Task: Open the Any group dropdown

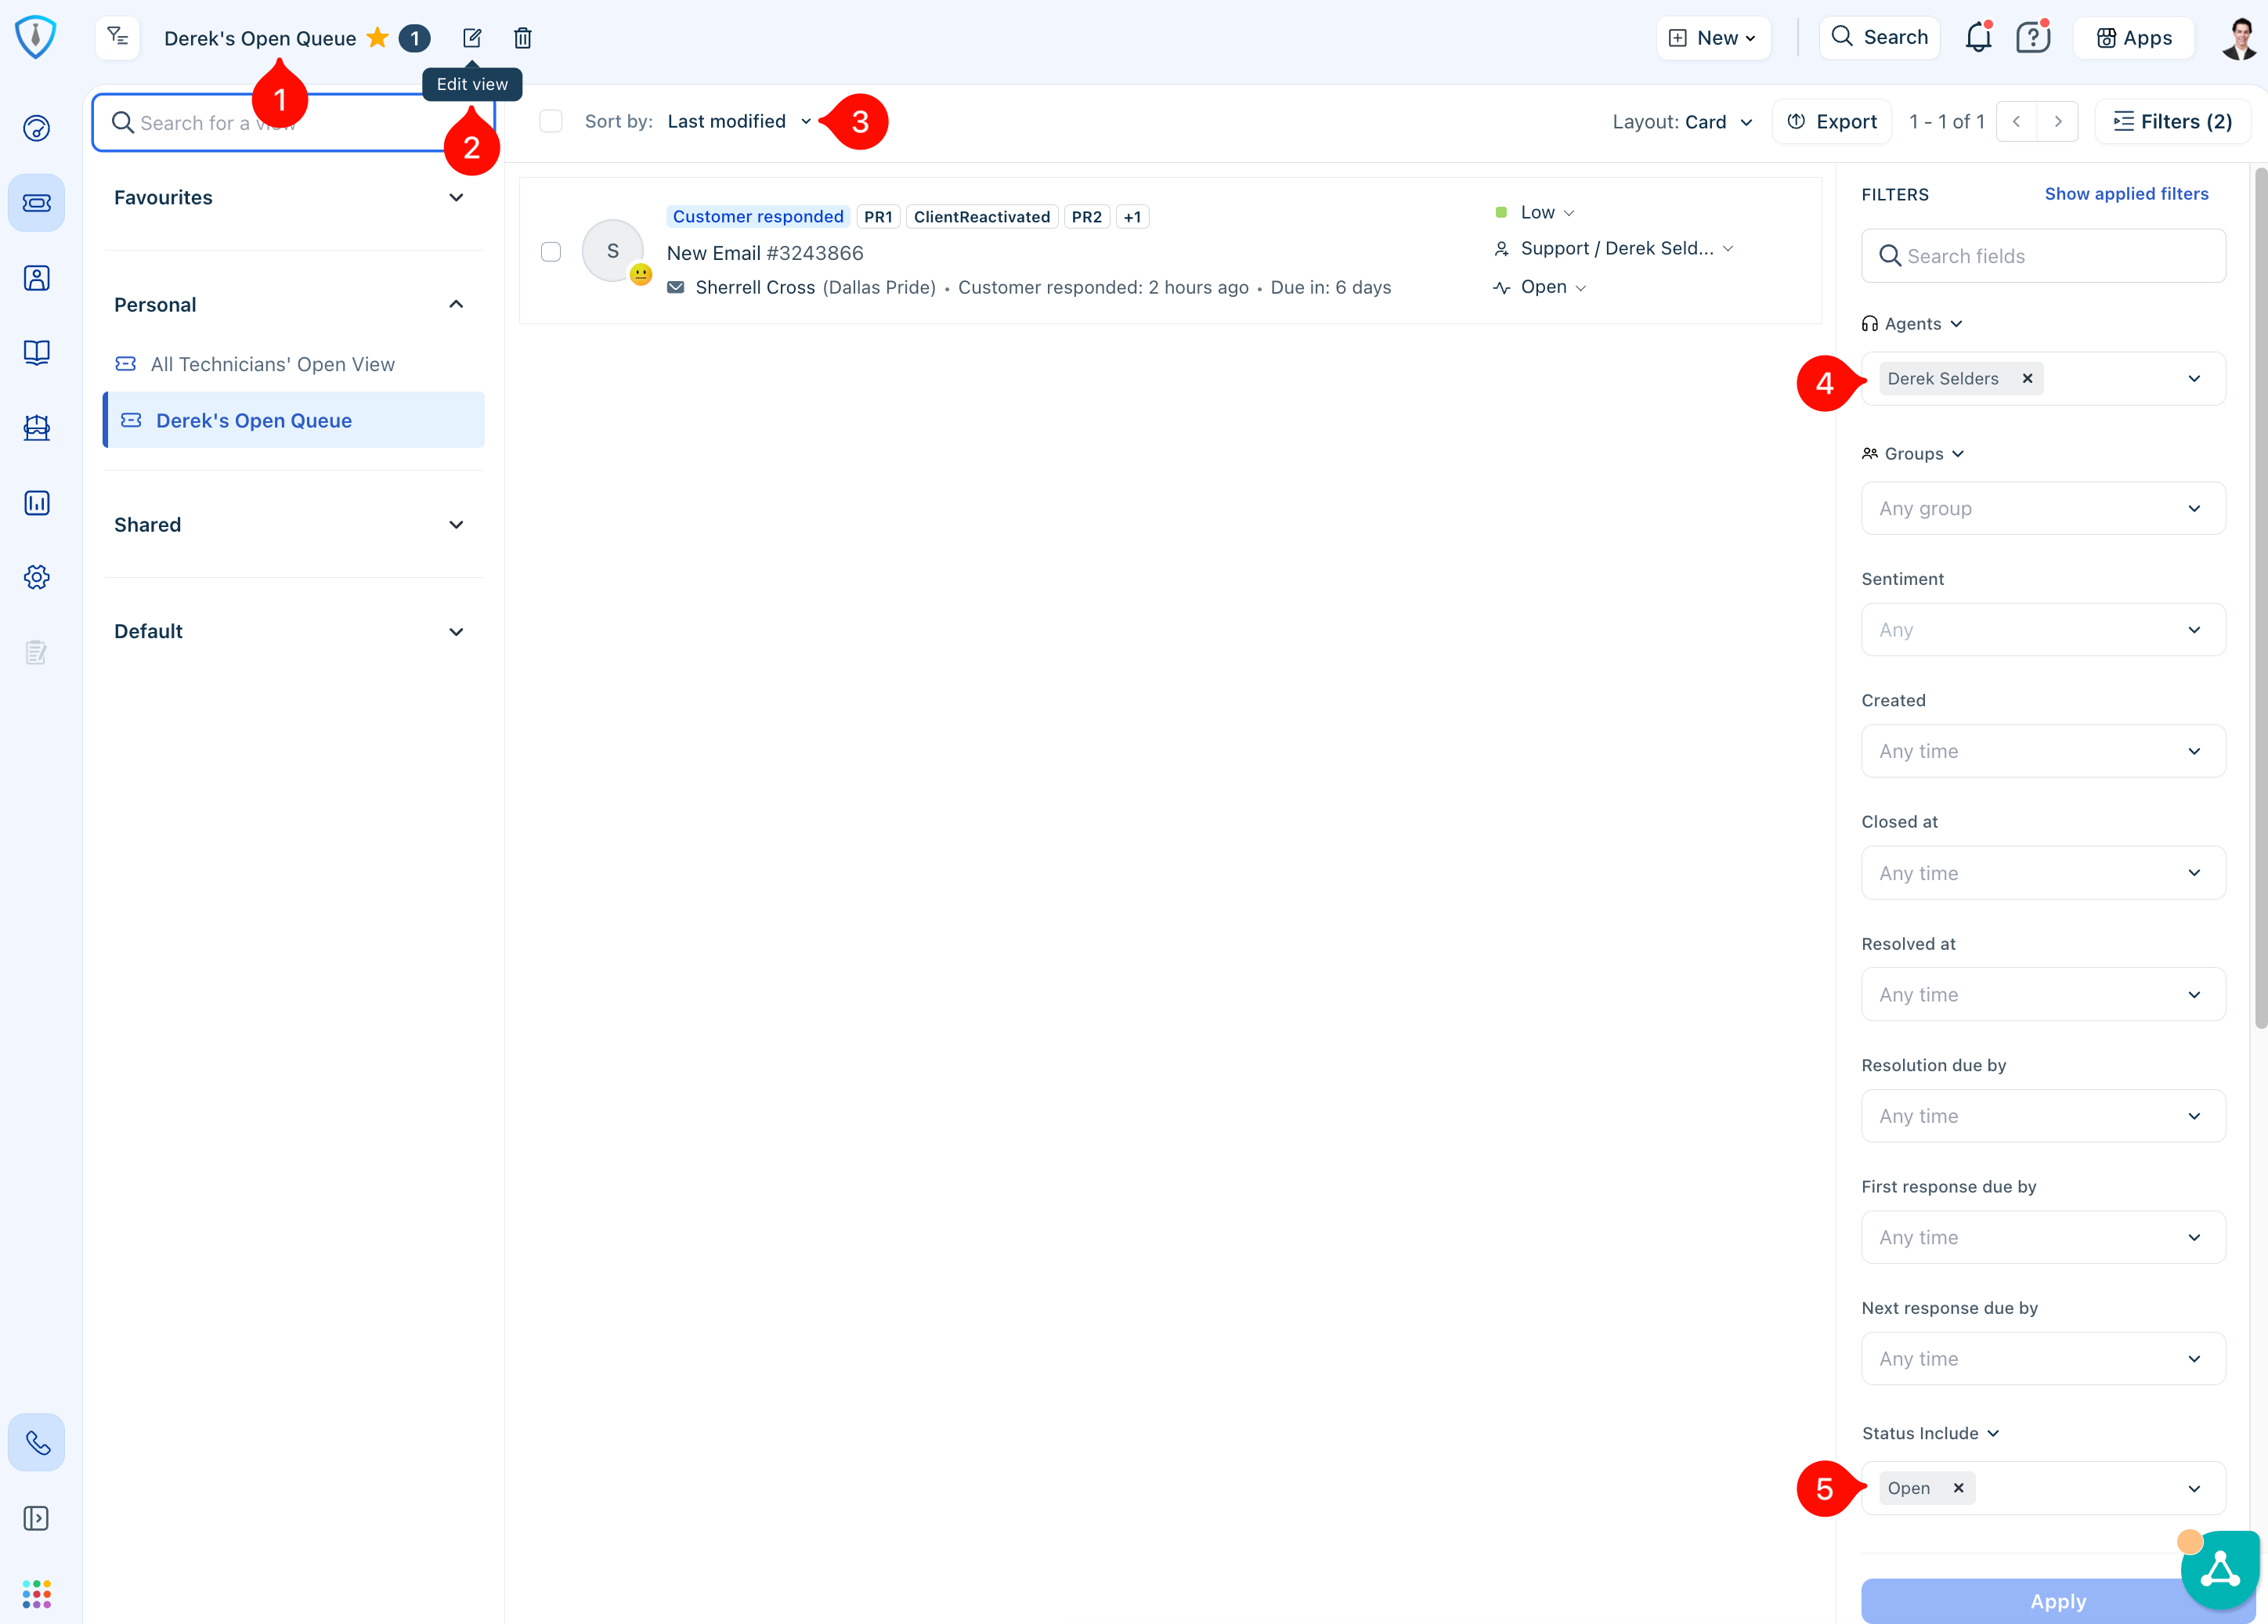Action: (x=2042, y=508)
